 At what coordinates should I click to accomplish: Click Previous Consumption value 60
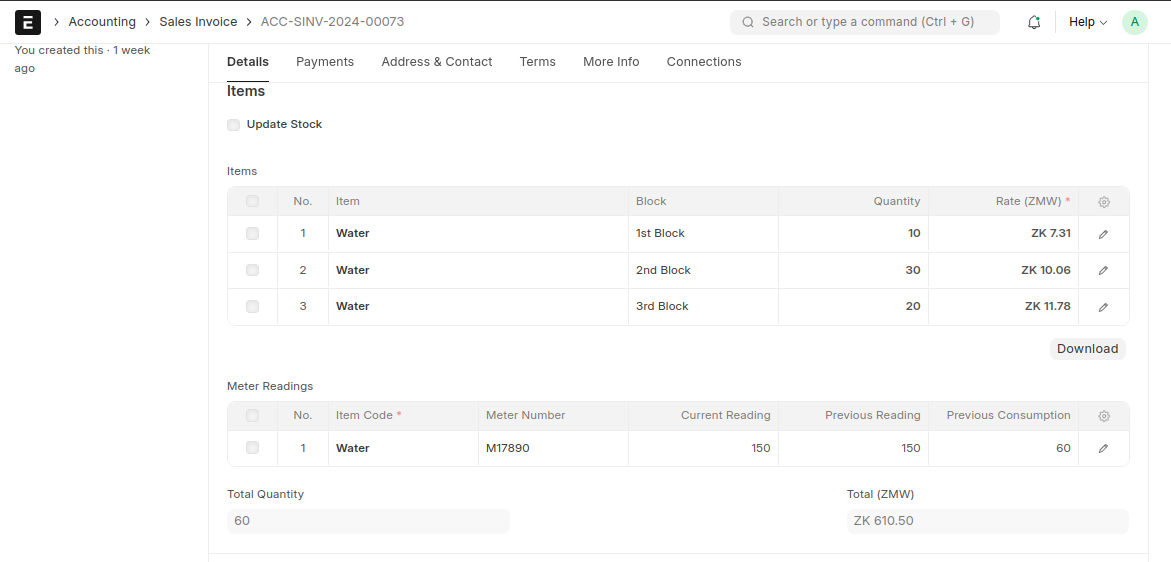coord(1004,449)
